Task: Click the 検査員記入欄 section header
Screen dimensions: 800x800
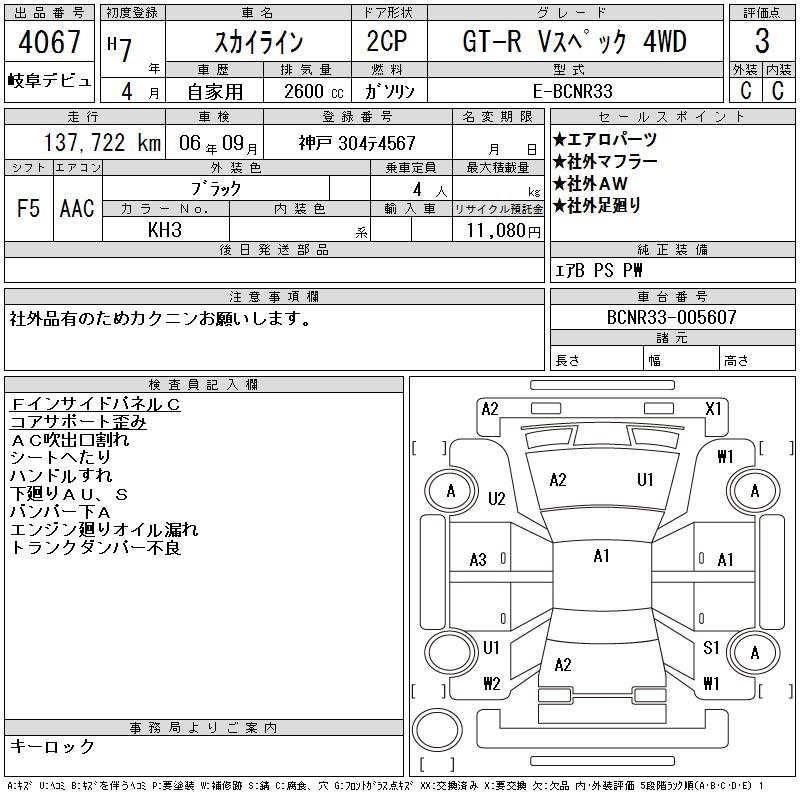Action: point(204,385)
